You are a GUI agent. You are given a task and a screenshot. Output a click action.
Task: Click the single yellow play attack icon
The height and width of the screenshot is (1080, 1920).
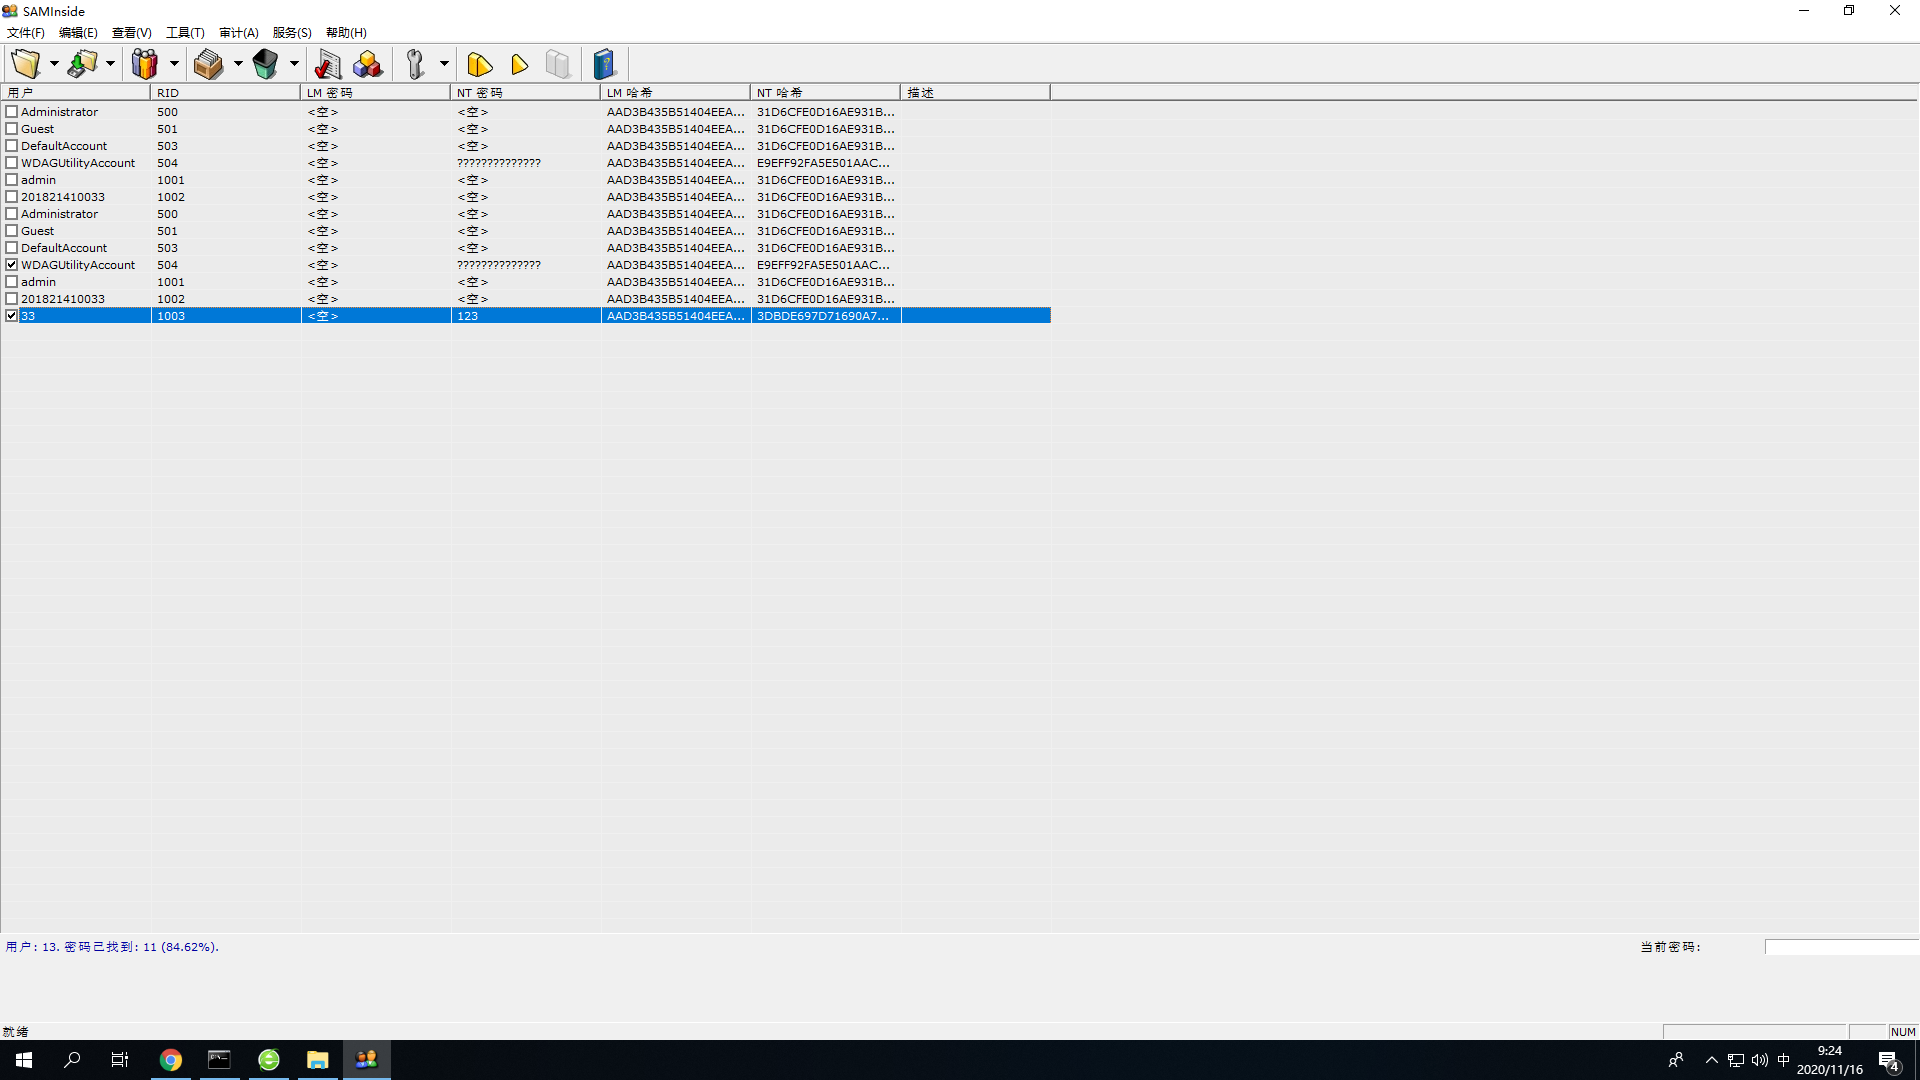519,64
